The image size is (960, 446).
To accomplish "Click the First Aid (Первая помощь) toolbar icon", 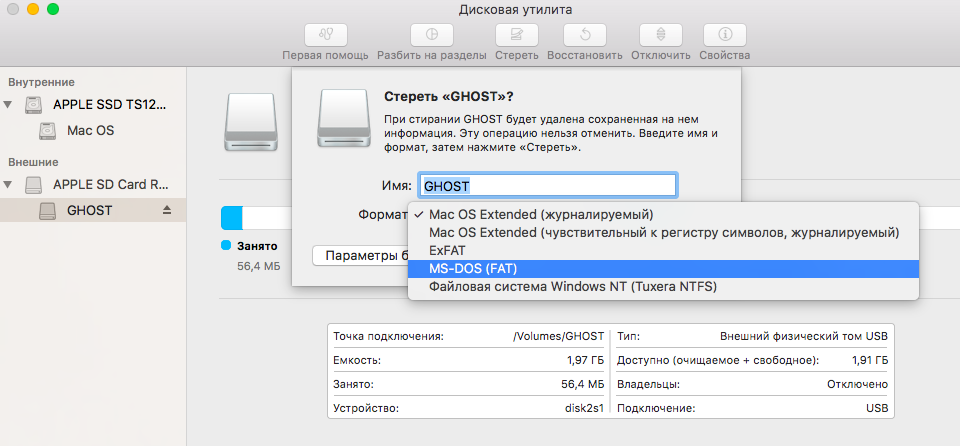I will click(325, 34).
